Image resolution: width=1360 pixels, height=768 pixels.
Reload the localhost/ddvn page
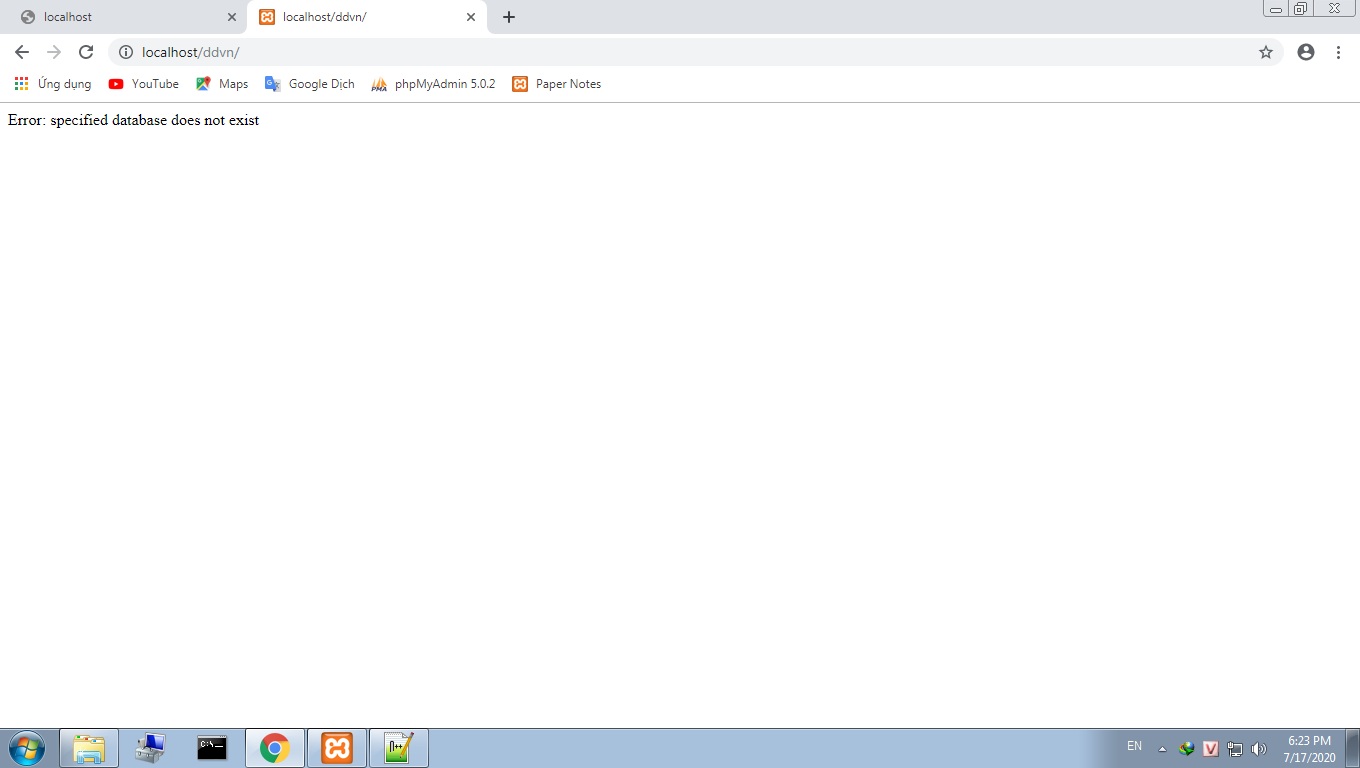86,52
